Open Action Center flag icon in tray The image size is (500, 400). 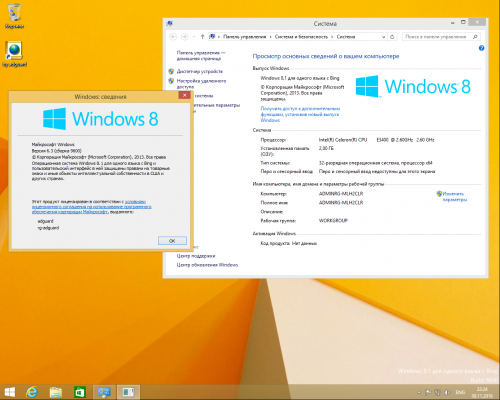click(429, 393)
